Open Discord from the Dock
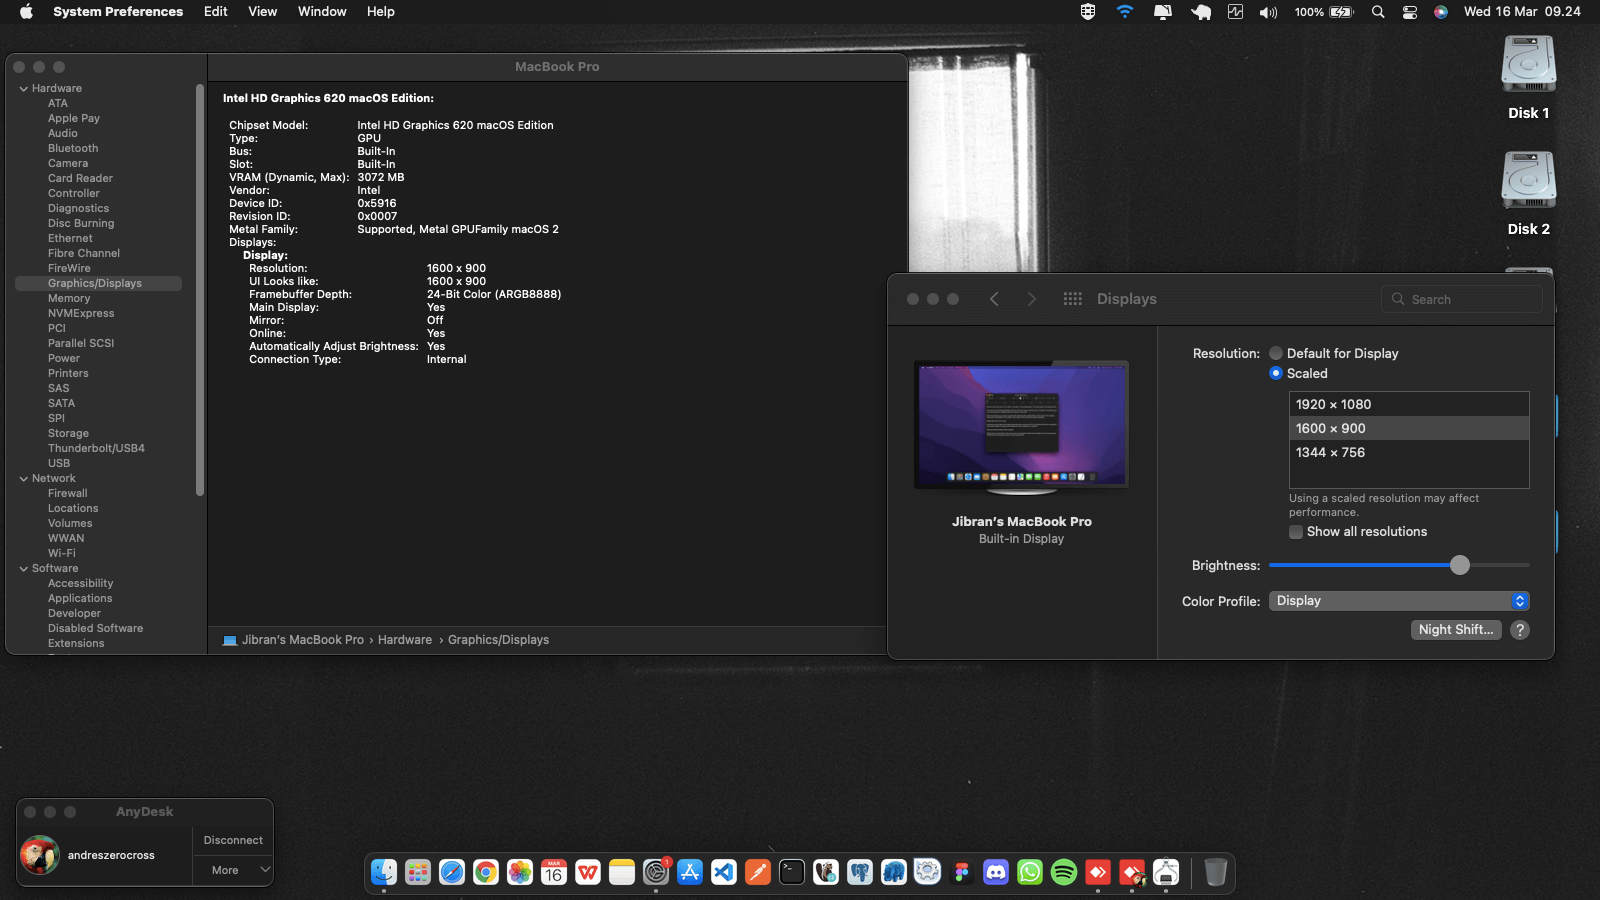 [x=996, y=872]
